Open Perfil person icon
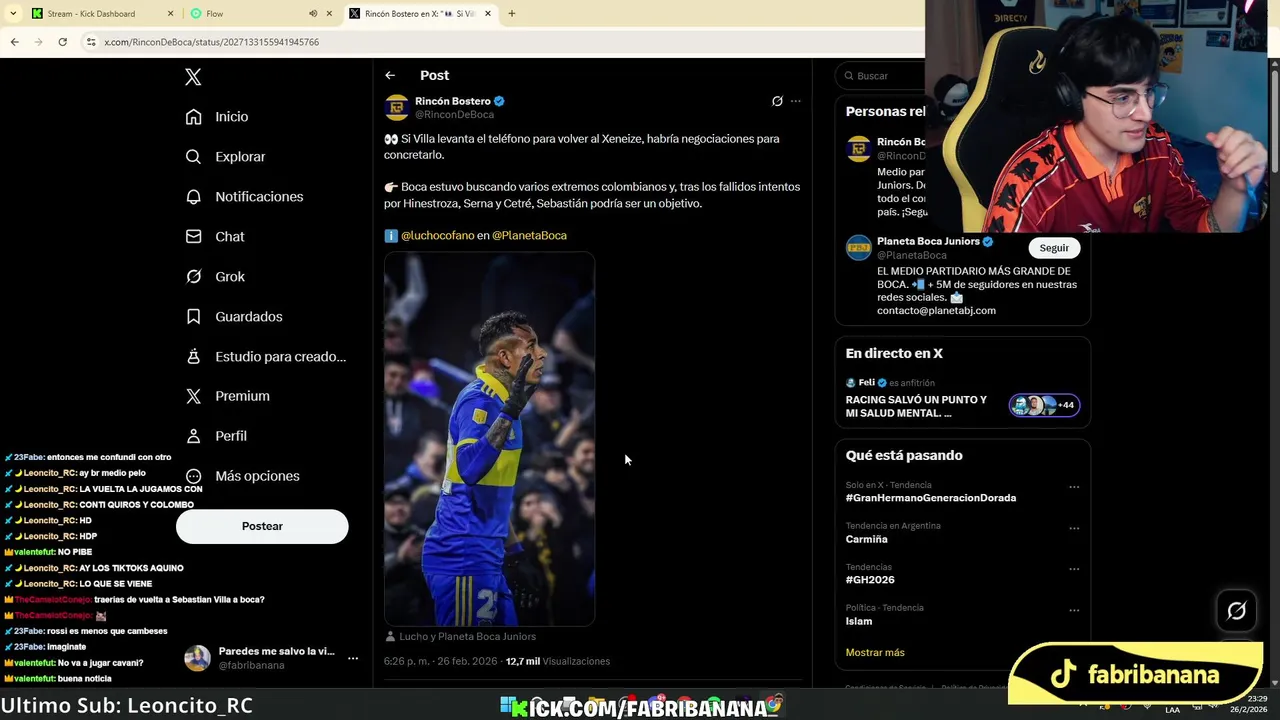 [194, 436]
